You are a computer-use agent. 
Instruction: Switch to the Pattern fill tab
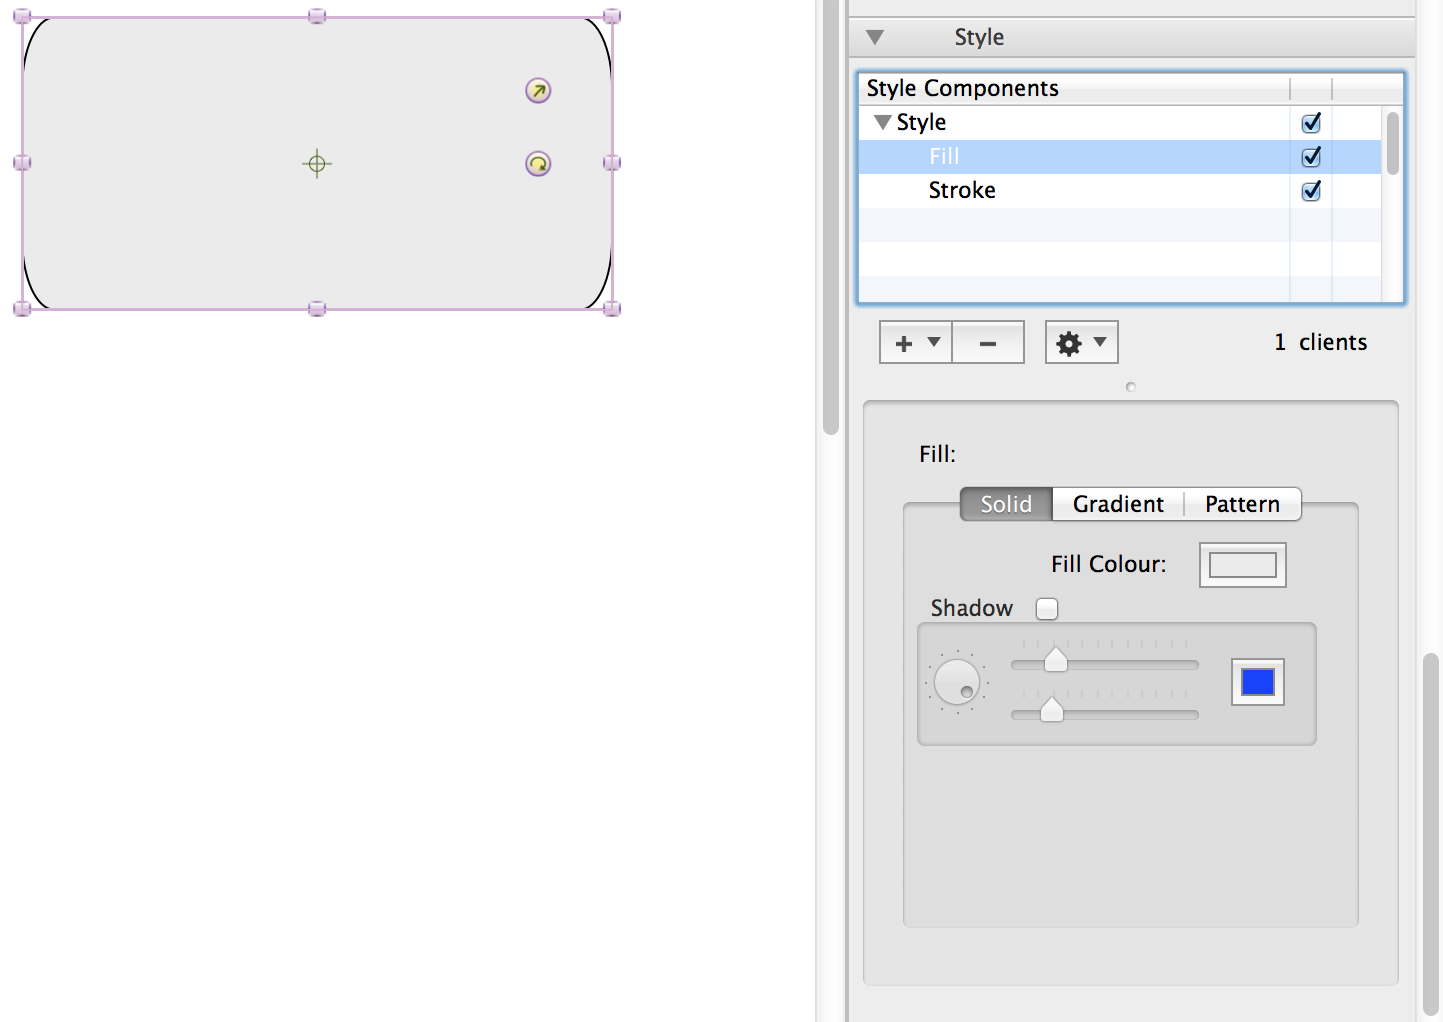coord(1242,504)
